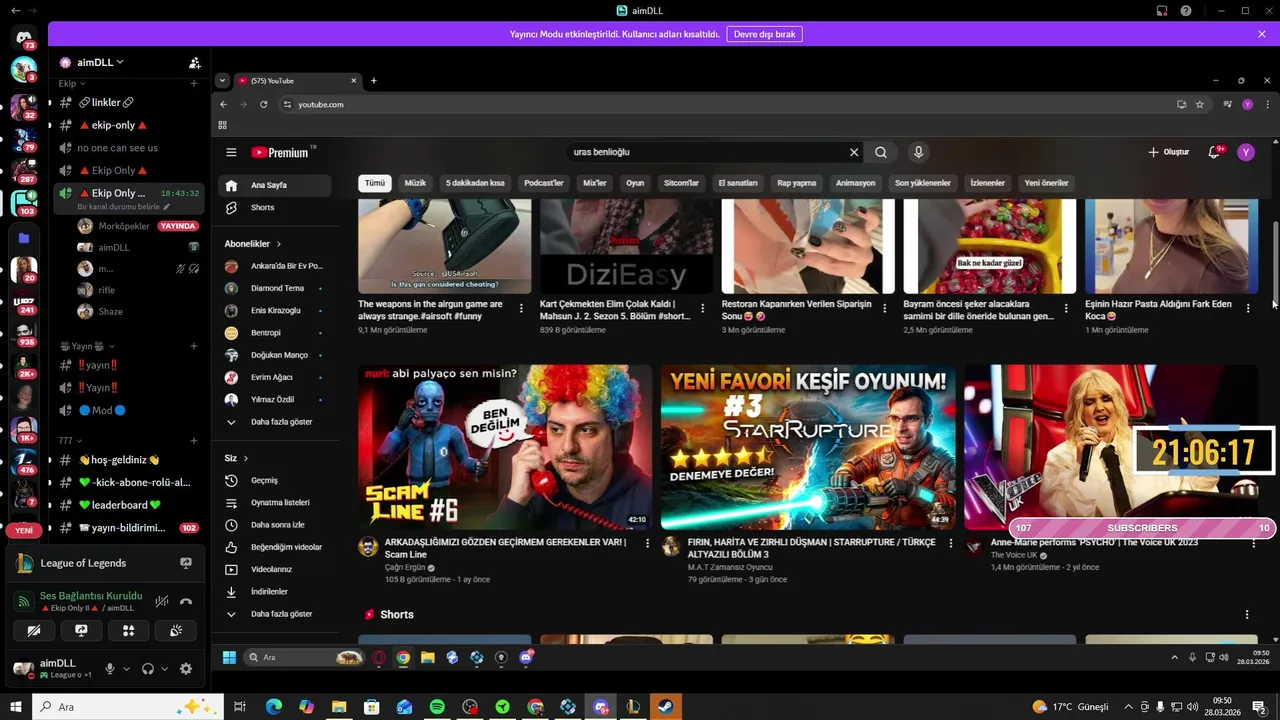This screenshot has width=1280, height=720.
Task: Expand the Abonelikler section arrow
Action: point(279,244)
